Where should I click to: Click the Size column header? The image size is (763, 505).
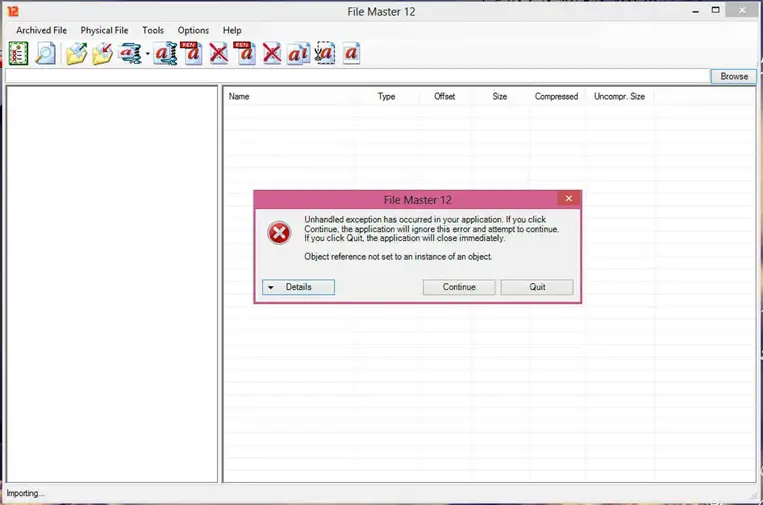[x=499, y=96]
